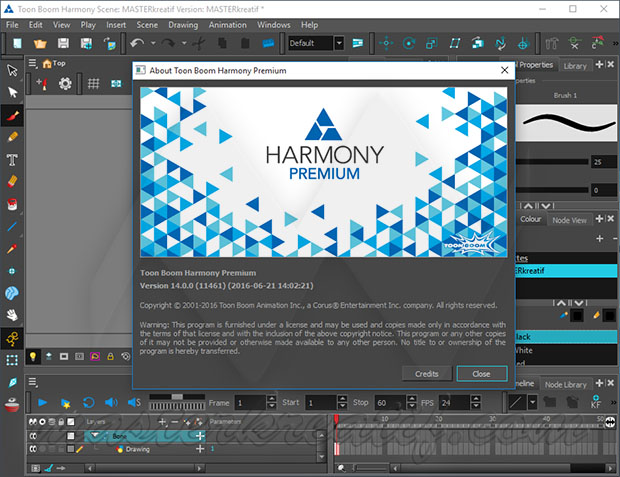620x477 pixels.
Task: Open the Windows menu
Action: [274, 25]
